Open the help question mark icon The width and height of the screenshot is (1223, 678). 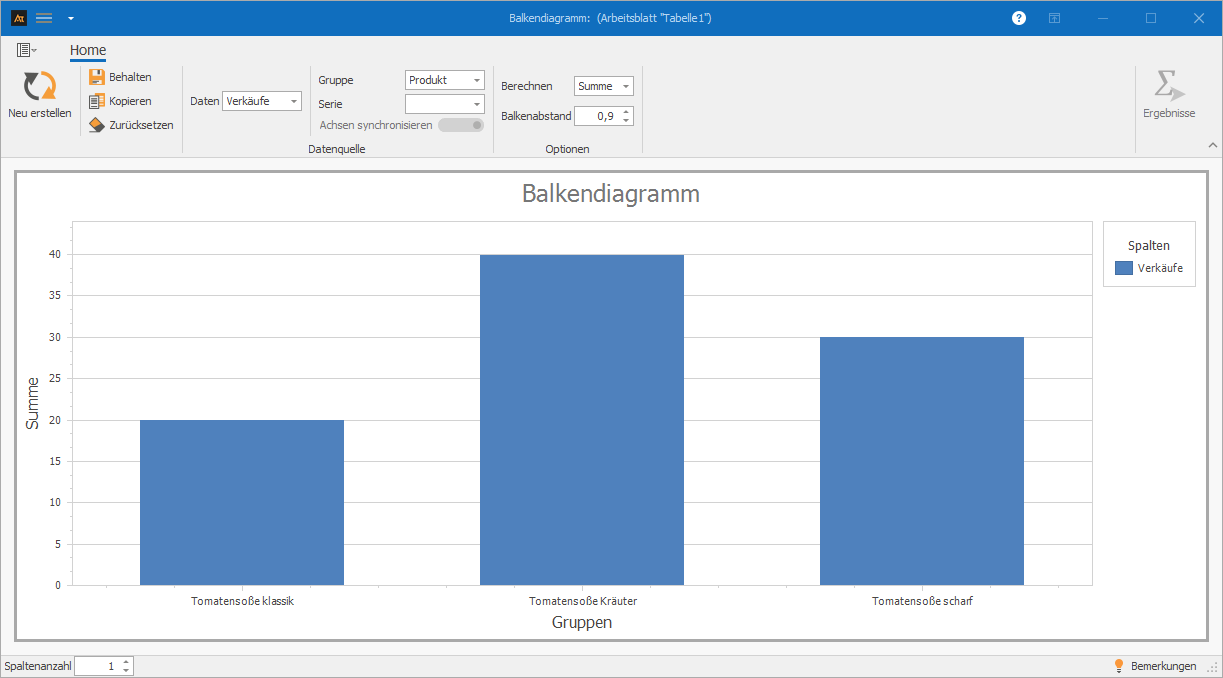[1019, 18]
